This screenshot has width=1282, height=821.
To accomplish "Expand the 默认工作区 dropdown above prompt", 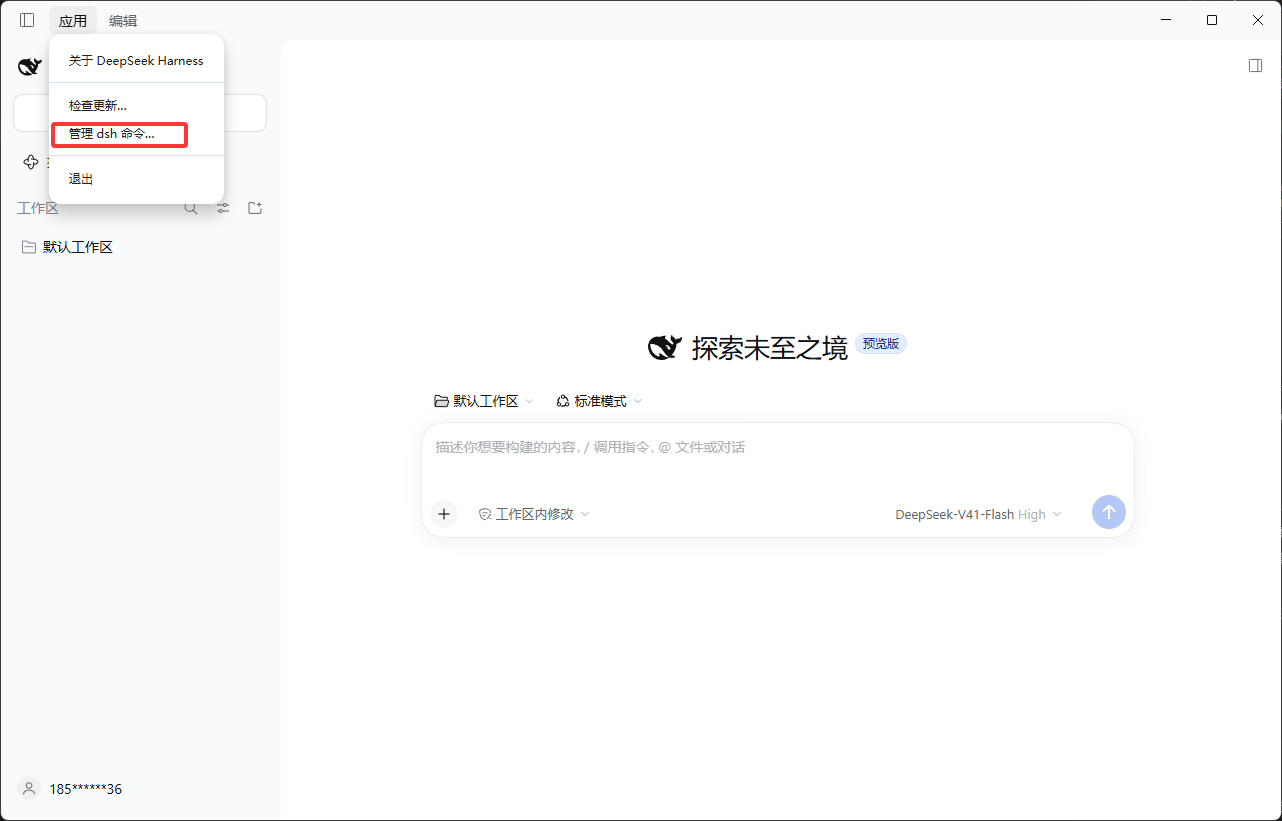I will tap(484, 401).
